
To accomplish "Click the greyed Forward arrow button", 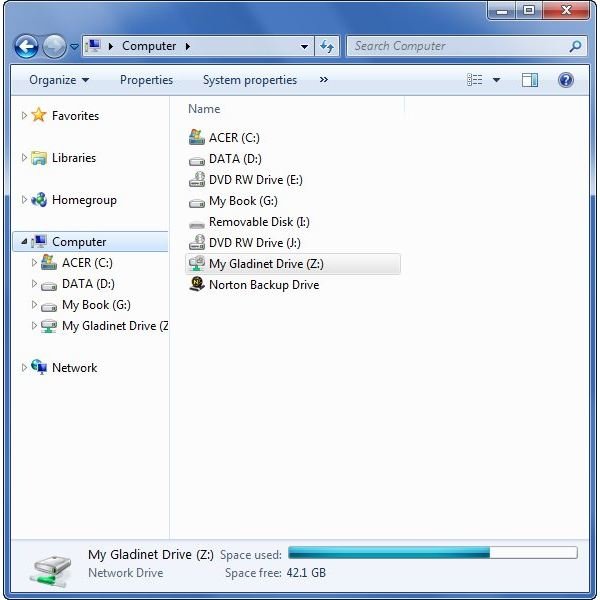I will [x=54, y=46].
